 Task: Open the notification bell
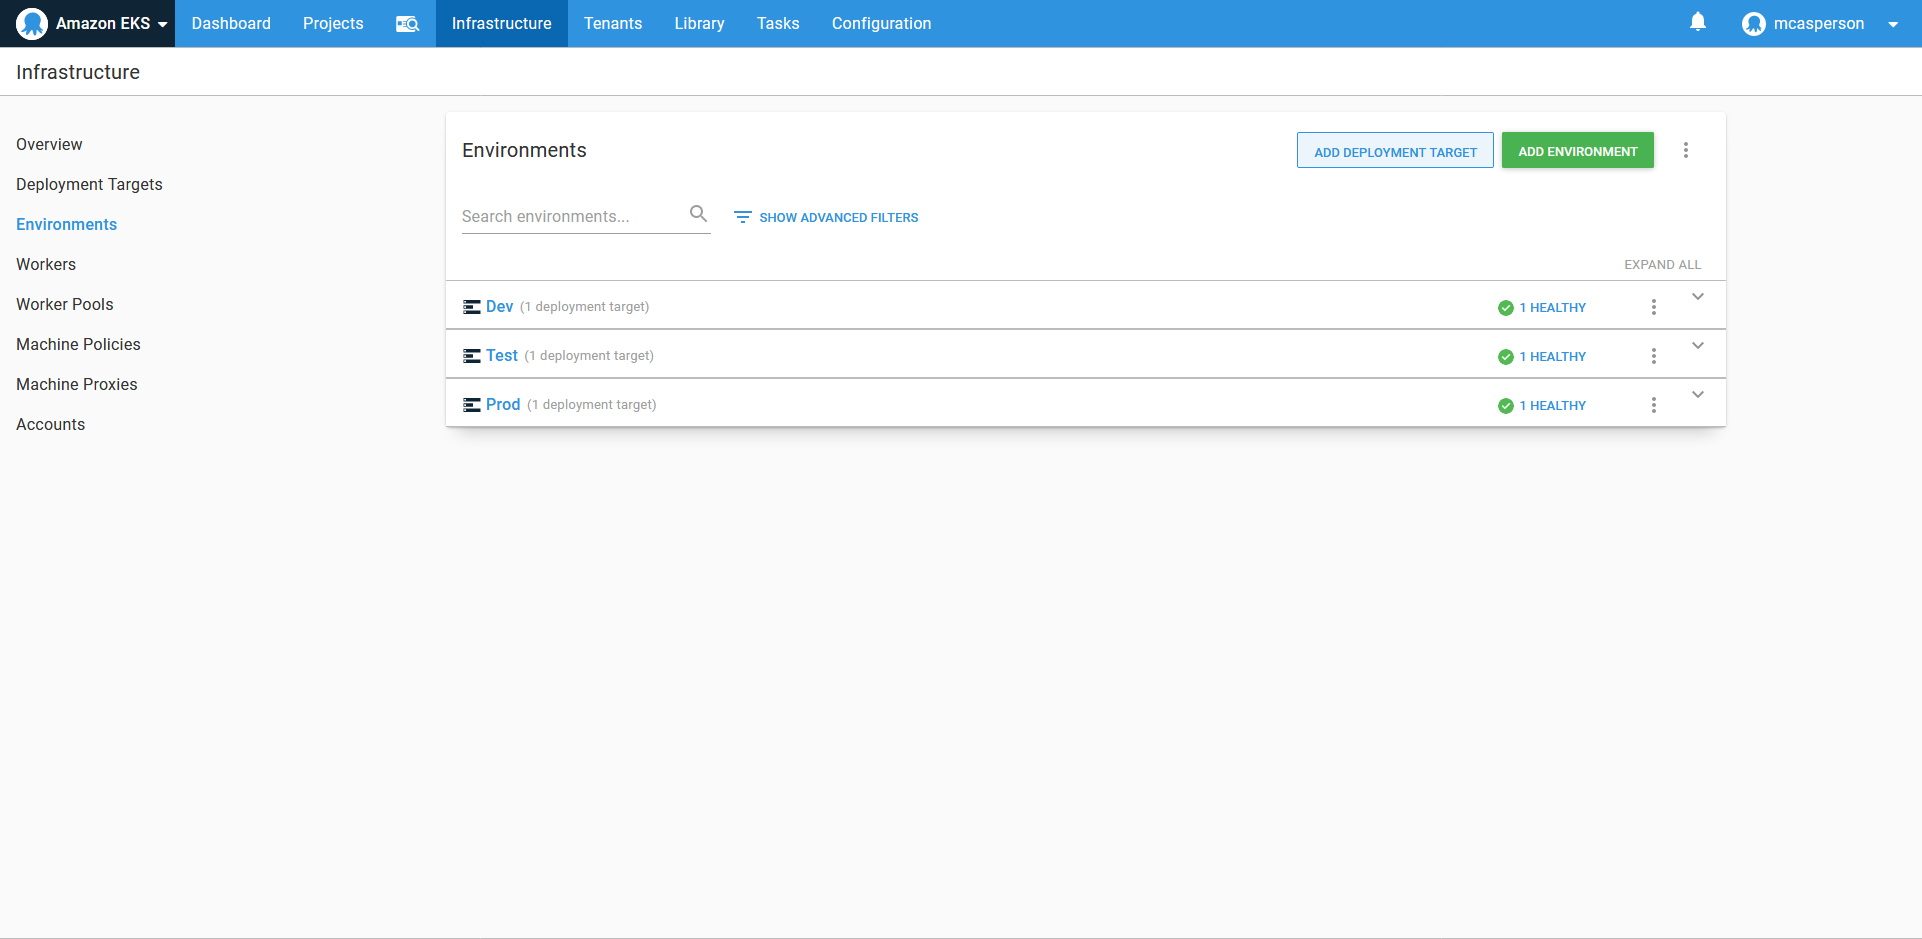(1698, 22)
